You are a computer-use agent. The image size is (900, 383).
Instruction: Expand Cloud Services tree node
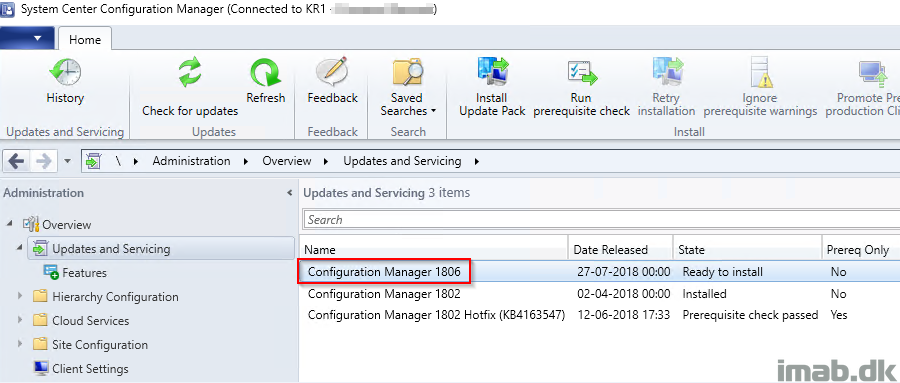pos(21,320)
